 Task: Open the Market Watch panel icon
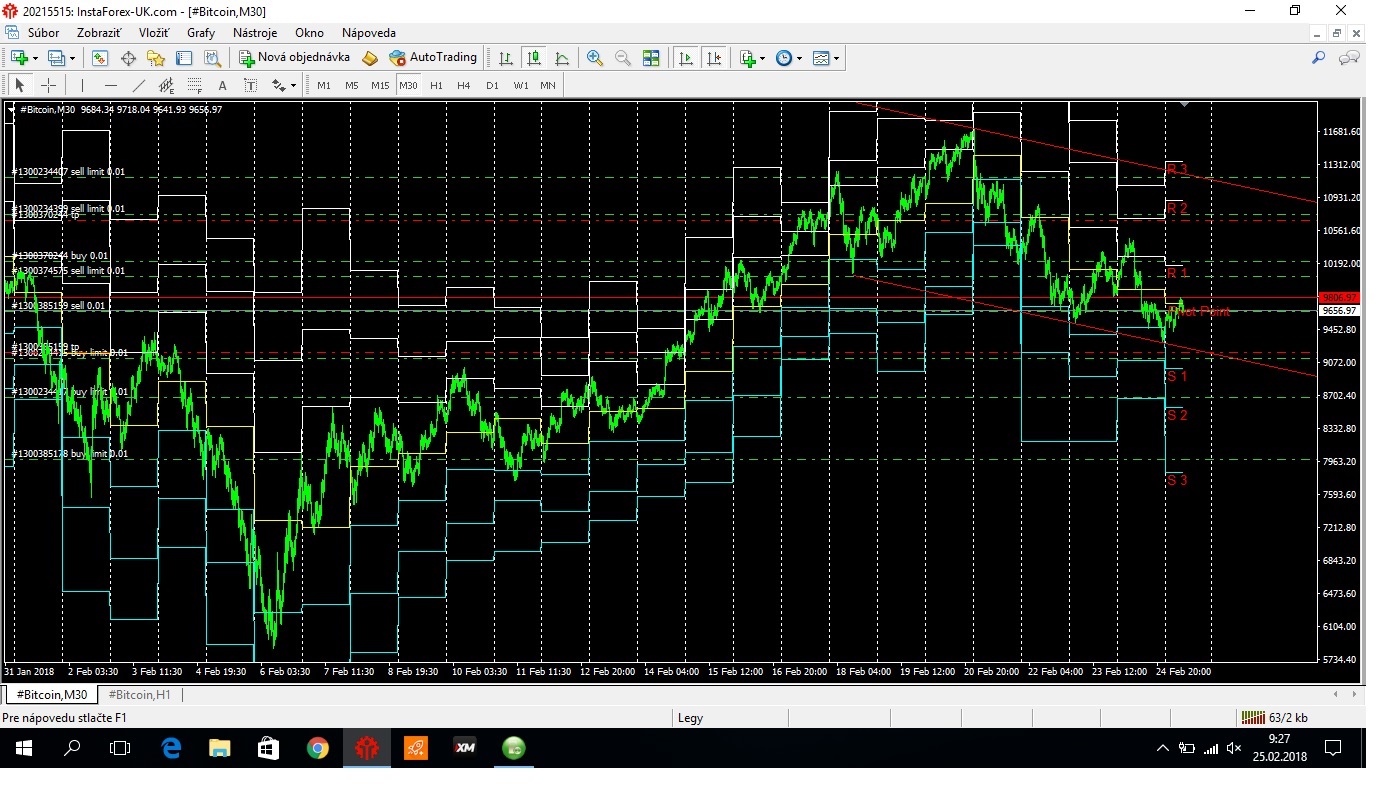coord(100,58)
